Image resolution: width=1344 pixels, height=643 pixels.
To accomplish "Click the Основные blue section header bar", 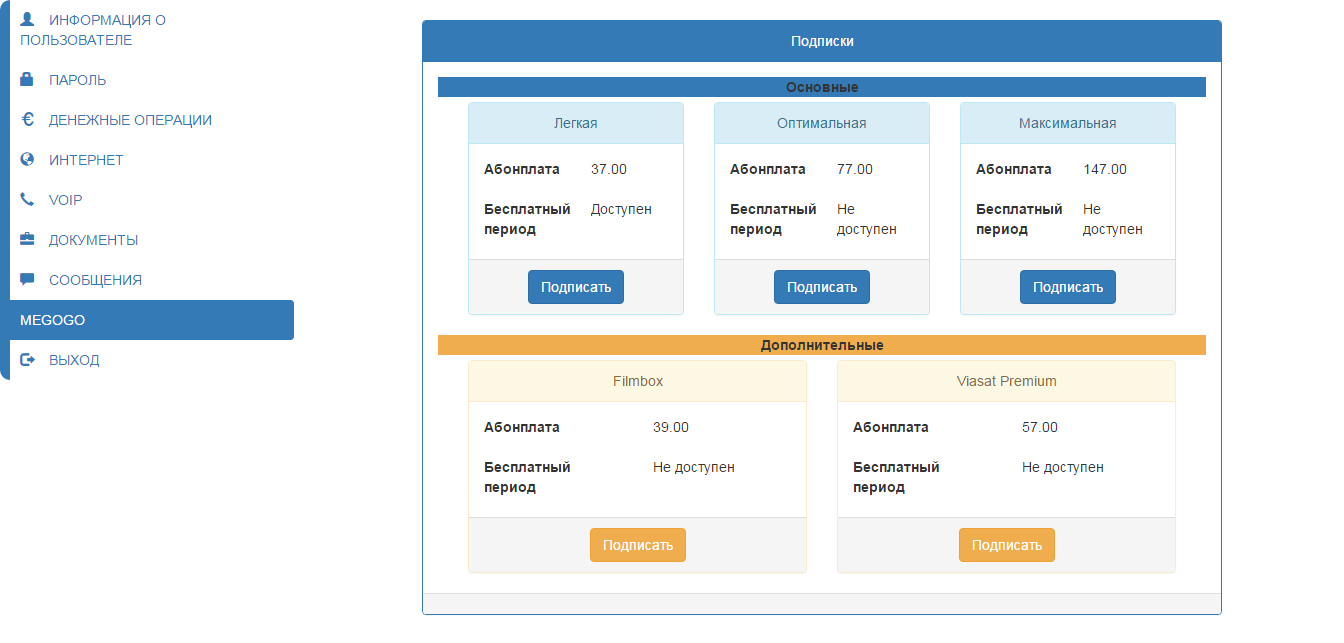I will 822,87.
